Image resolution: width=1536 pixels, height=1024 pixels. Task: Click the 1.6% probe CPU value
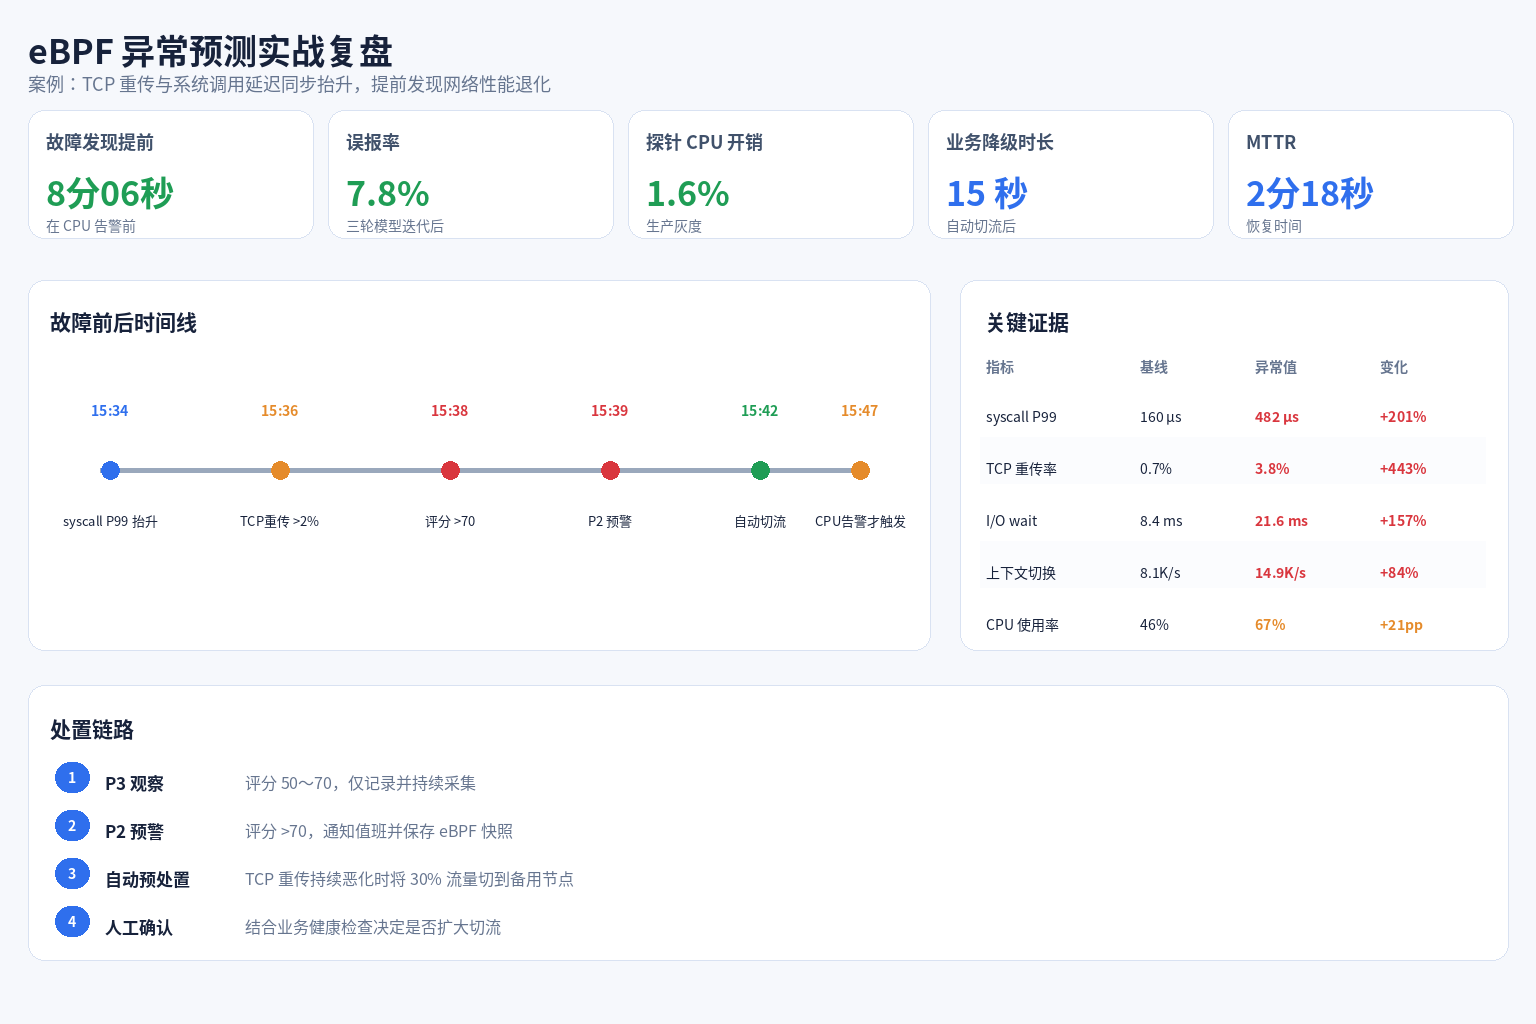tap(688, 193)
